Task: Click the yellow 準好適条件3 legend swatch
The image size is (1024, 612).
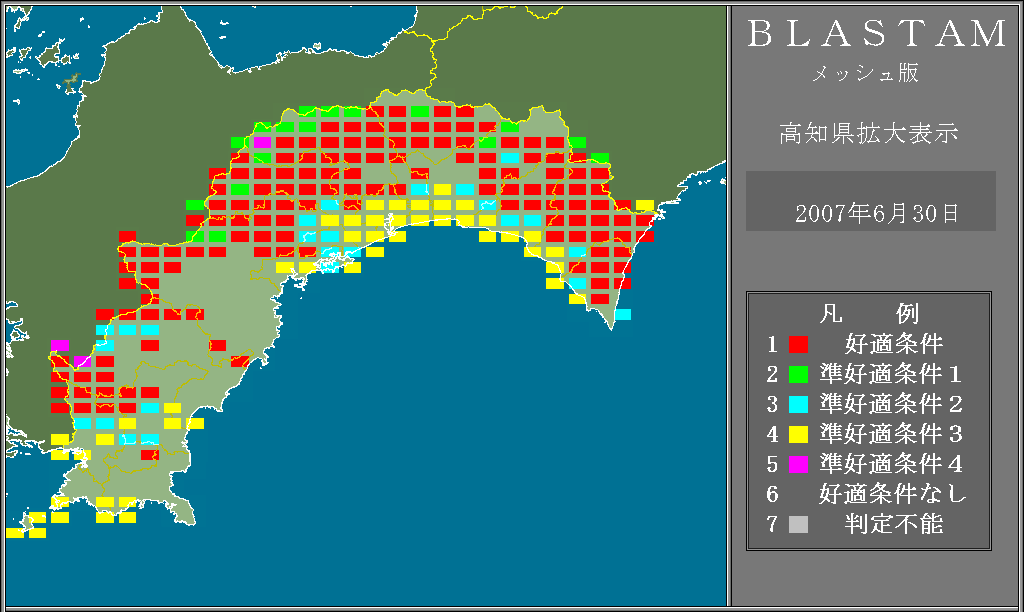Action: pyautogui.click(x=798, y=434)
